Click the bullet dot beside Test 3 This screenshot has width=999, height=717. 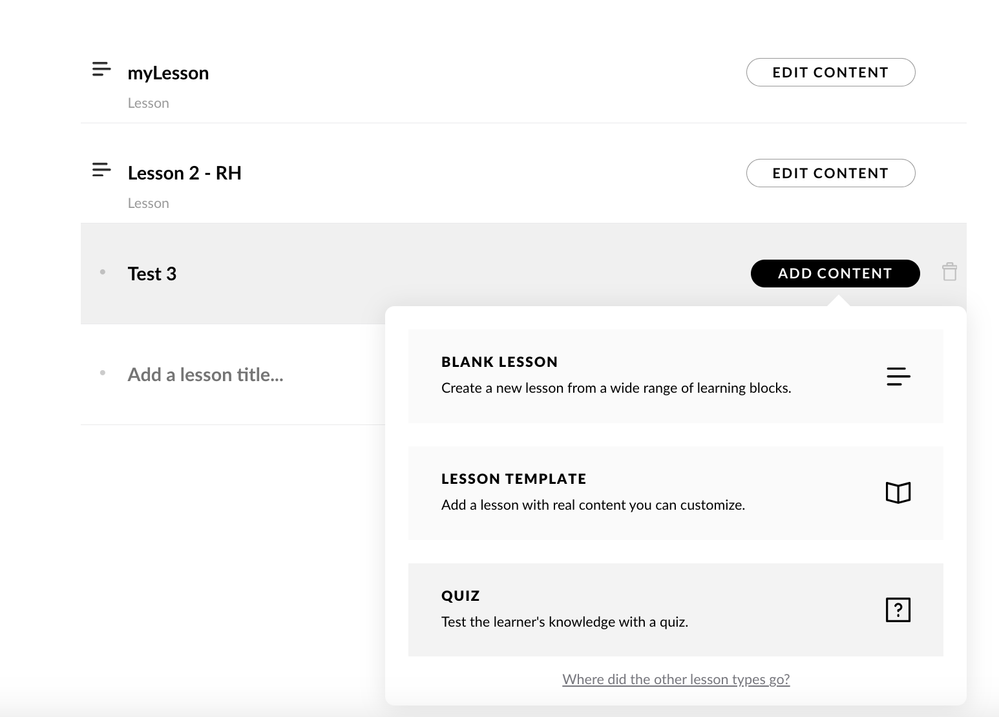tap(102, 273)
